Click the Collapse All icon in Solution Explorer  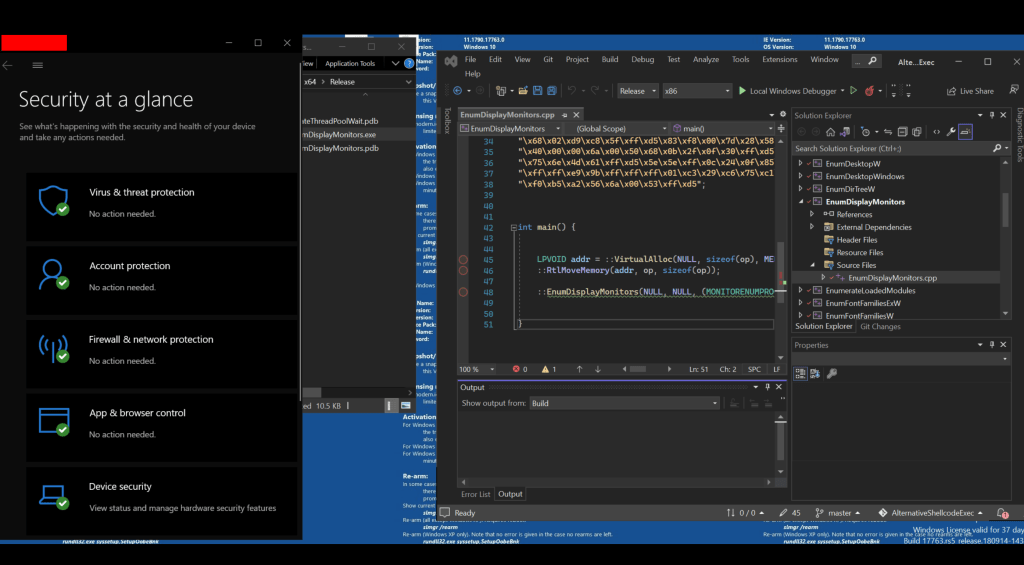[x=902, y=131]
